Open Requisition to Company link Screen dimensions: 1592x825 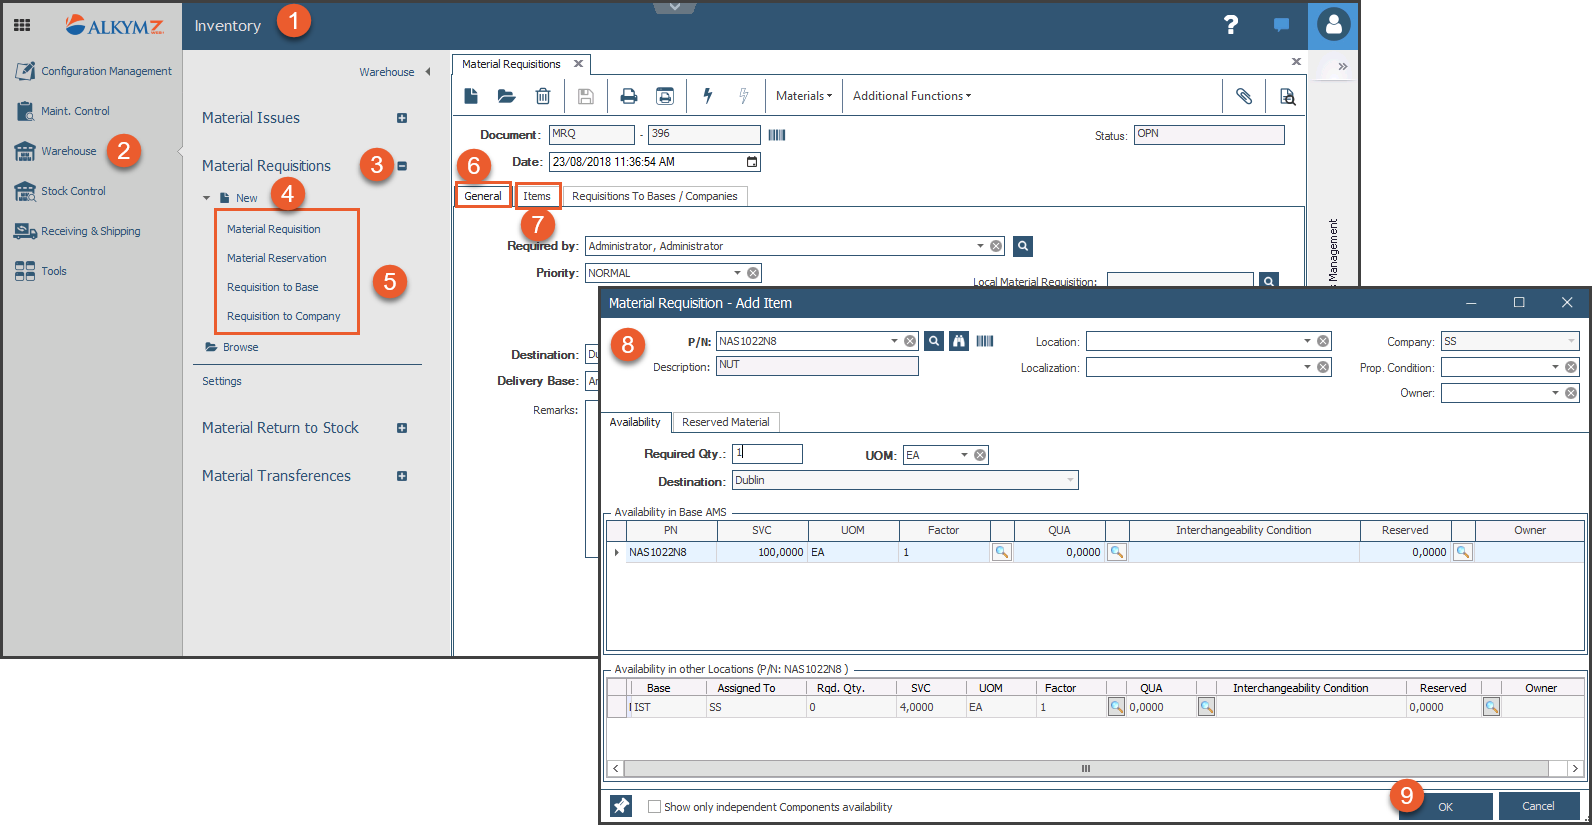point(283,316)
